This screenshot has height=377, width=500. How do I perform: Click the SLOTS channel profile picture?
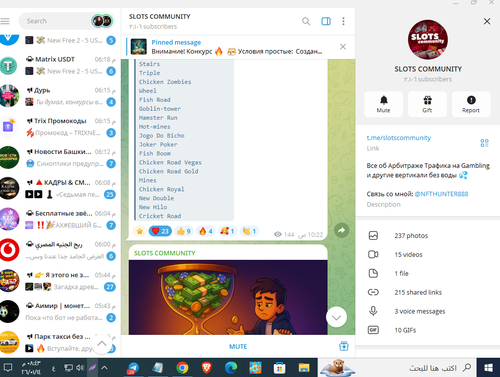pyautogui.click(x=428, y=40)
